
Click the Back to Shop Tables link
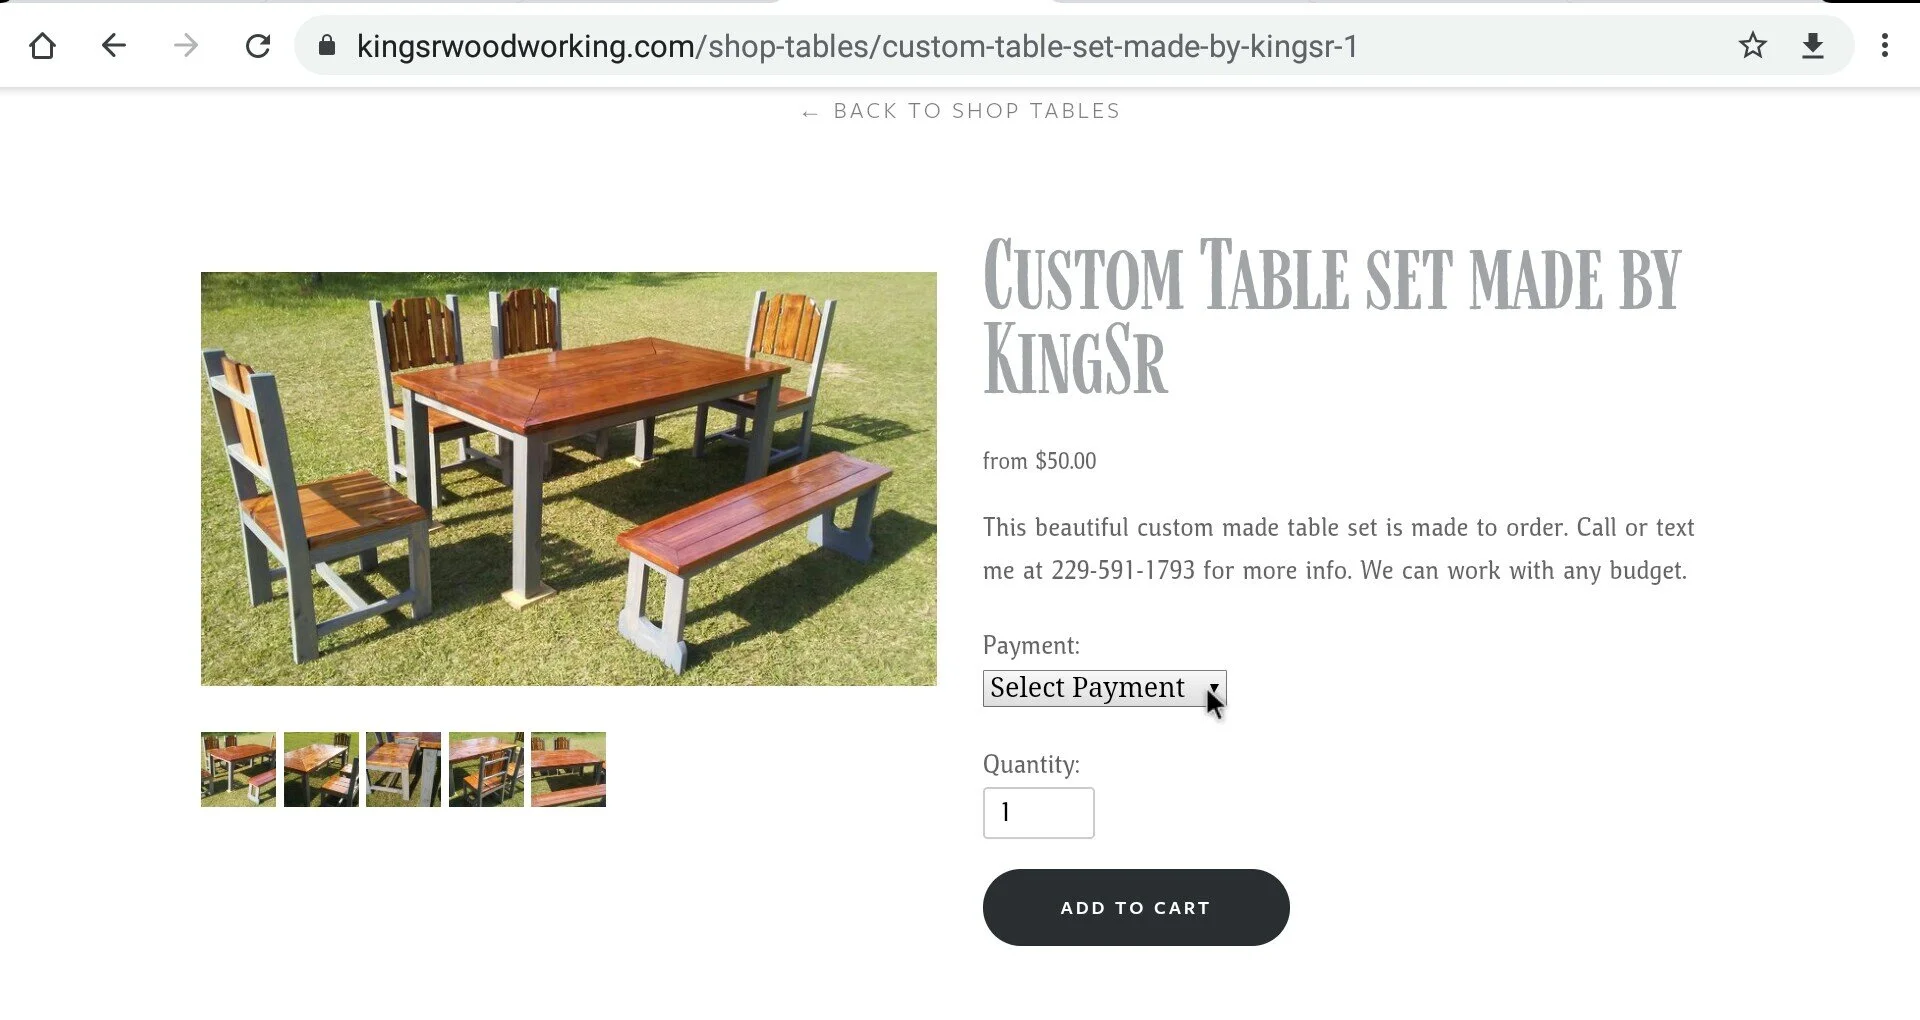pyautogui.click(x=961, y=111)
